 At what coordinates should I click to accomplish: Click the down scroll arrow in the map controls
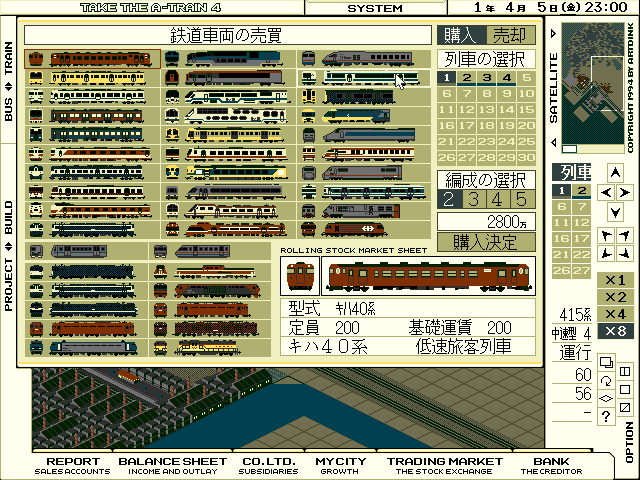pyautogui.click(x=616, y=213)
